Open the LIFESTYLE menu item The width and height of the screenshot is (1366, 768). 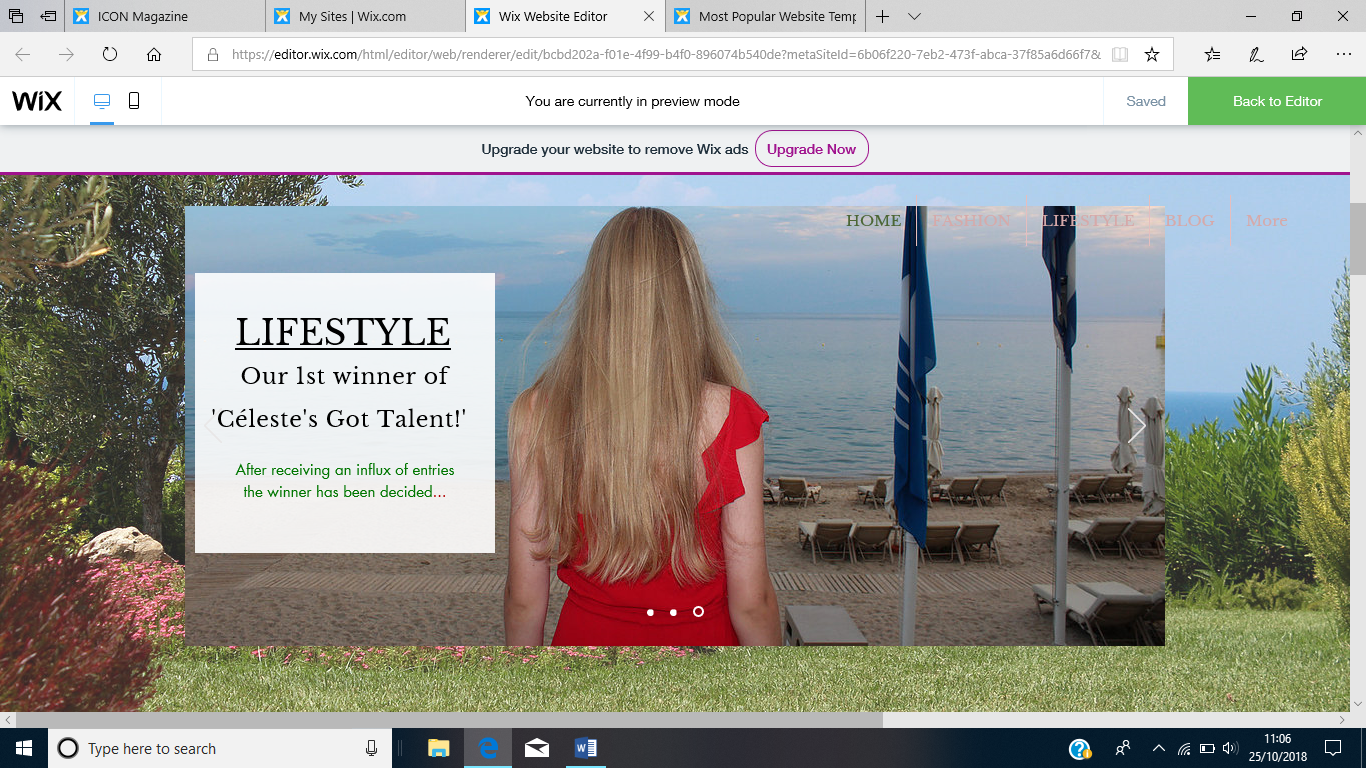click(1088, 220)
